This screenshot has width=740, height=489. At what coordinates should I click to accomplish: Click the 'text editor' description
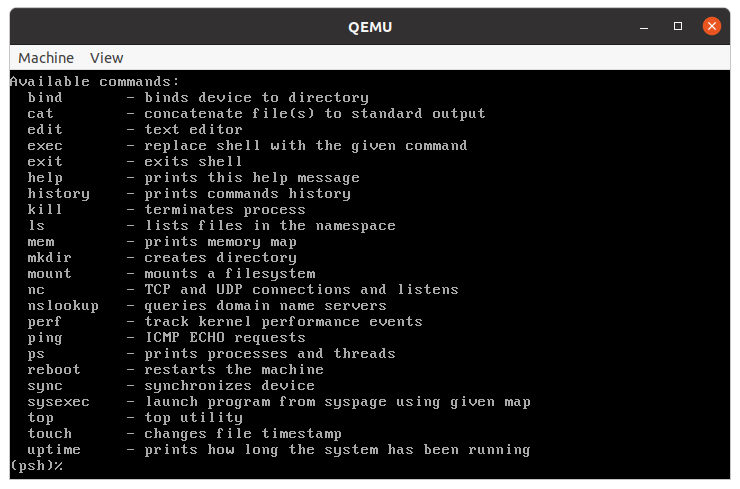point(193,129)
